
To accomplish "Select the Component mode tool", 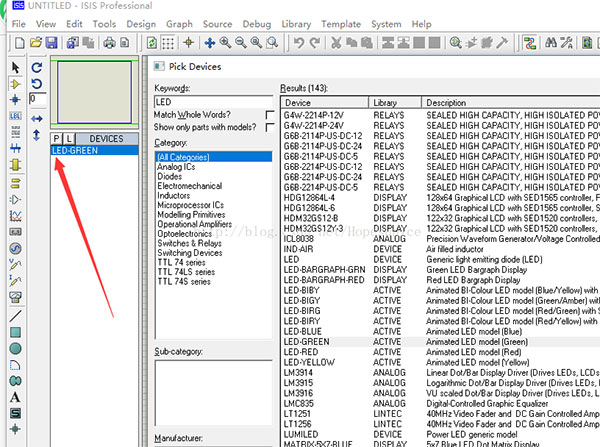I will [x=15, y=83].
